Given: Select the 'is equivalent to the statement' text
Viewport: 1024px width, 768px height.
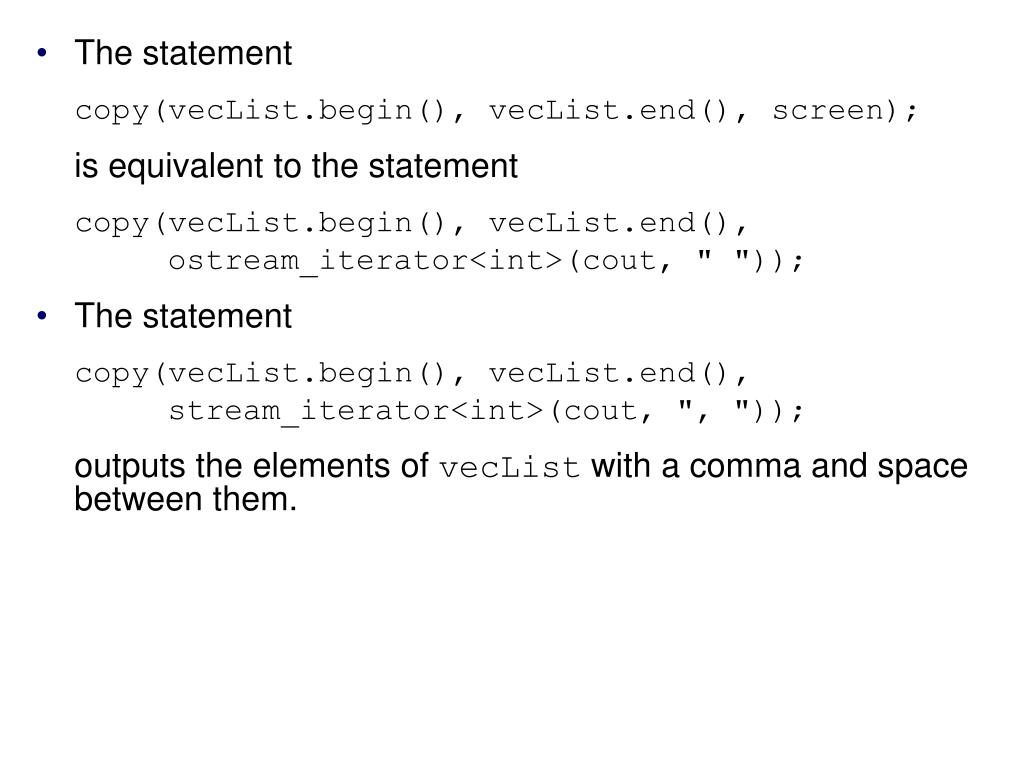Looking at the screenshot, I should 296,167.
